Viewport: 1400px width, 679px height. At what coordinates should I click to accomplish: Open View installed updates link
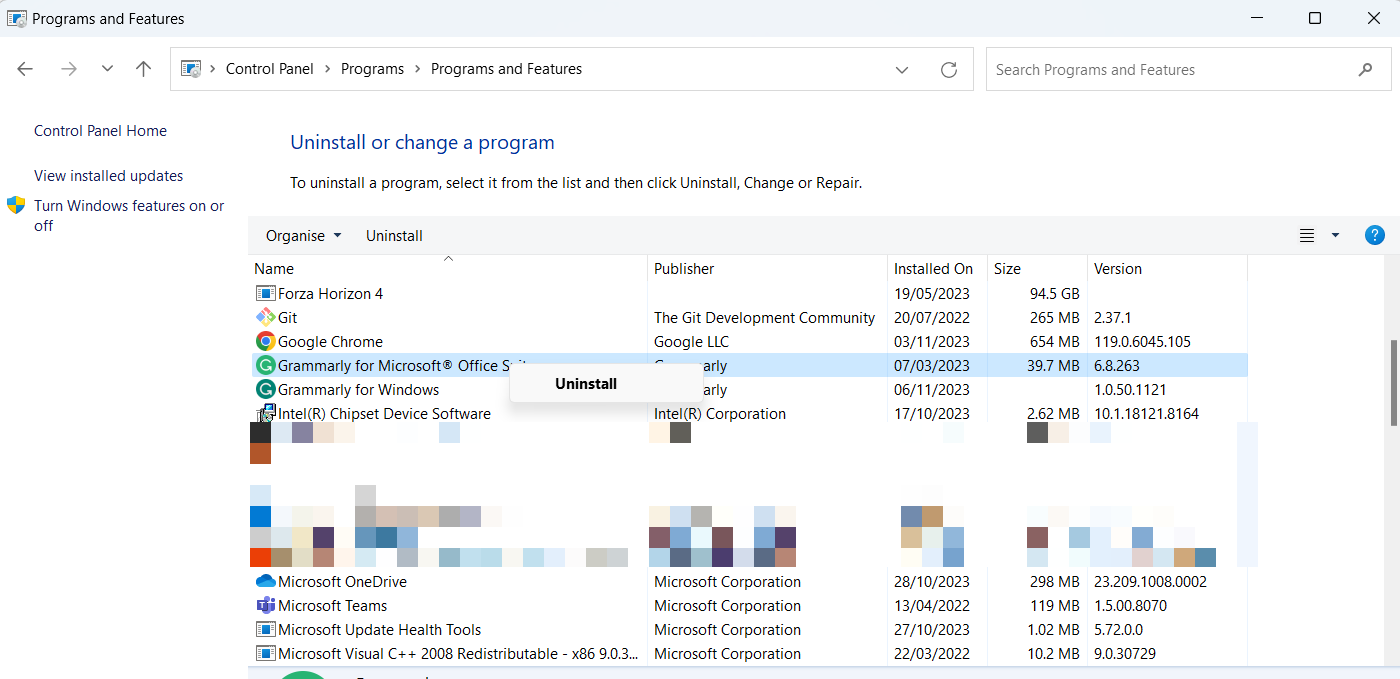click(x=108, y=176)
